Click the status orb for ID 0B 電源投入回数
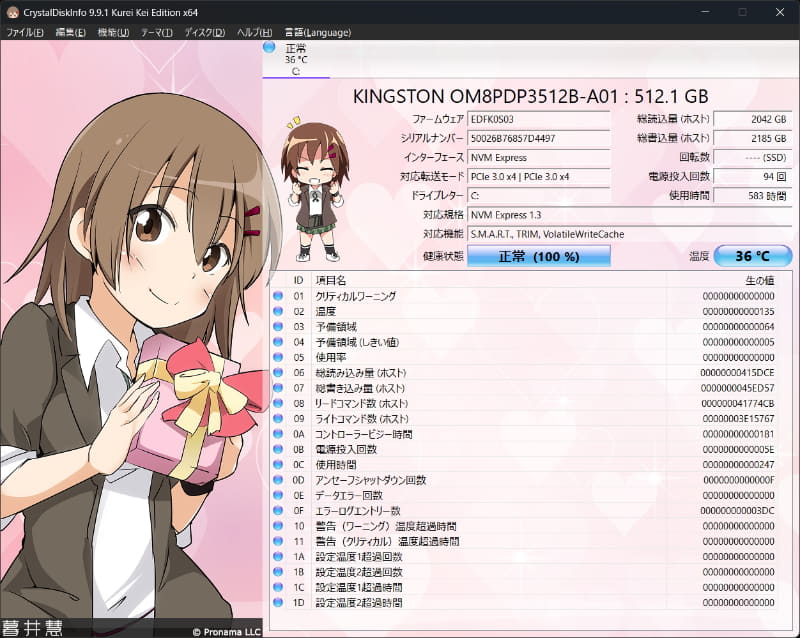The height and width of the screenshot is (638, 800). pyautogui.click(x=278, y=449)
